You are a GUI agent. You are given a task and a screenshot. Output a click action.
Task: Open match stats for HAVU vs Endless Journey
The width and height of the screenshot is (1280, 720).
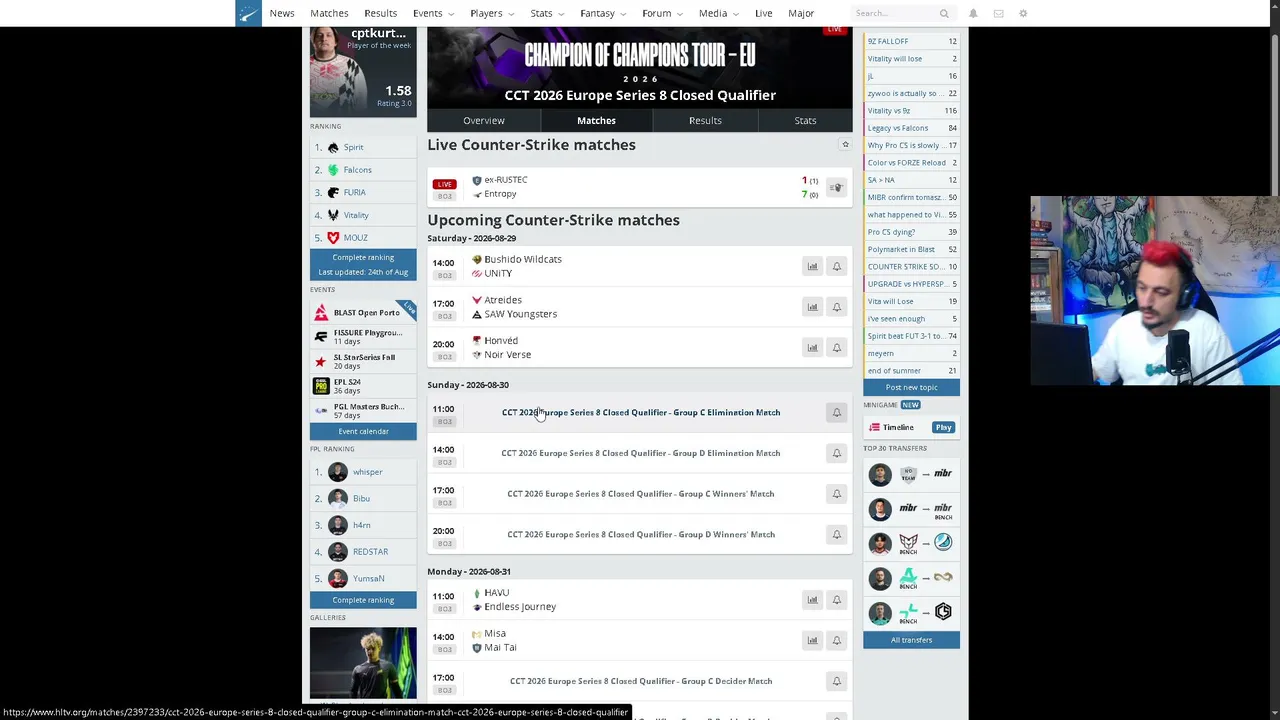pyautogui.click(x=812, y=600)
